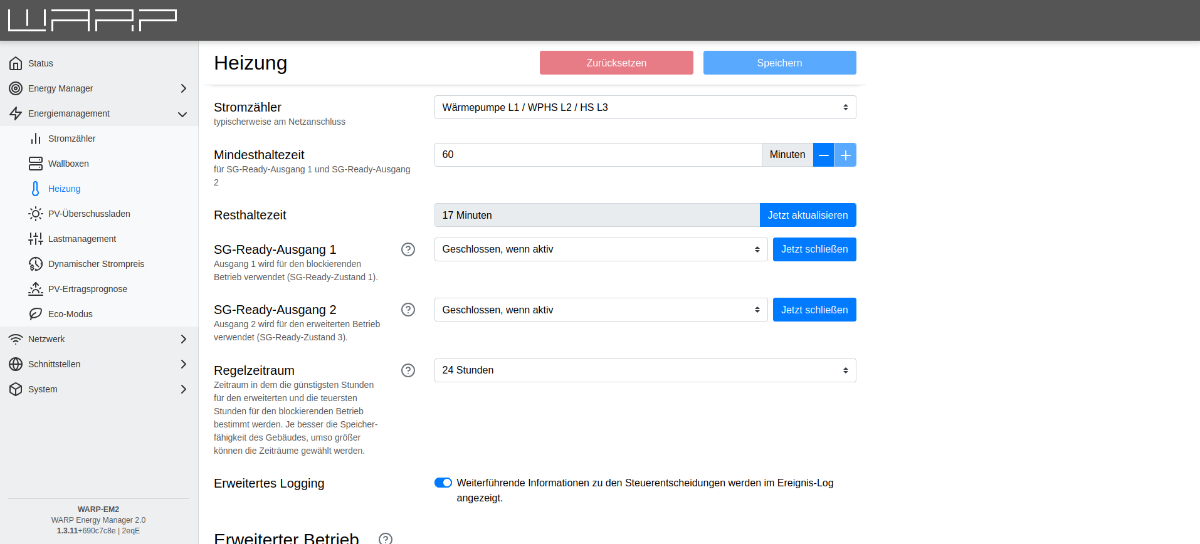1200x544 pixels.
Task: Go to Eco-Modus leaf icon entry
Action: pos(70,314)
